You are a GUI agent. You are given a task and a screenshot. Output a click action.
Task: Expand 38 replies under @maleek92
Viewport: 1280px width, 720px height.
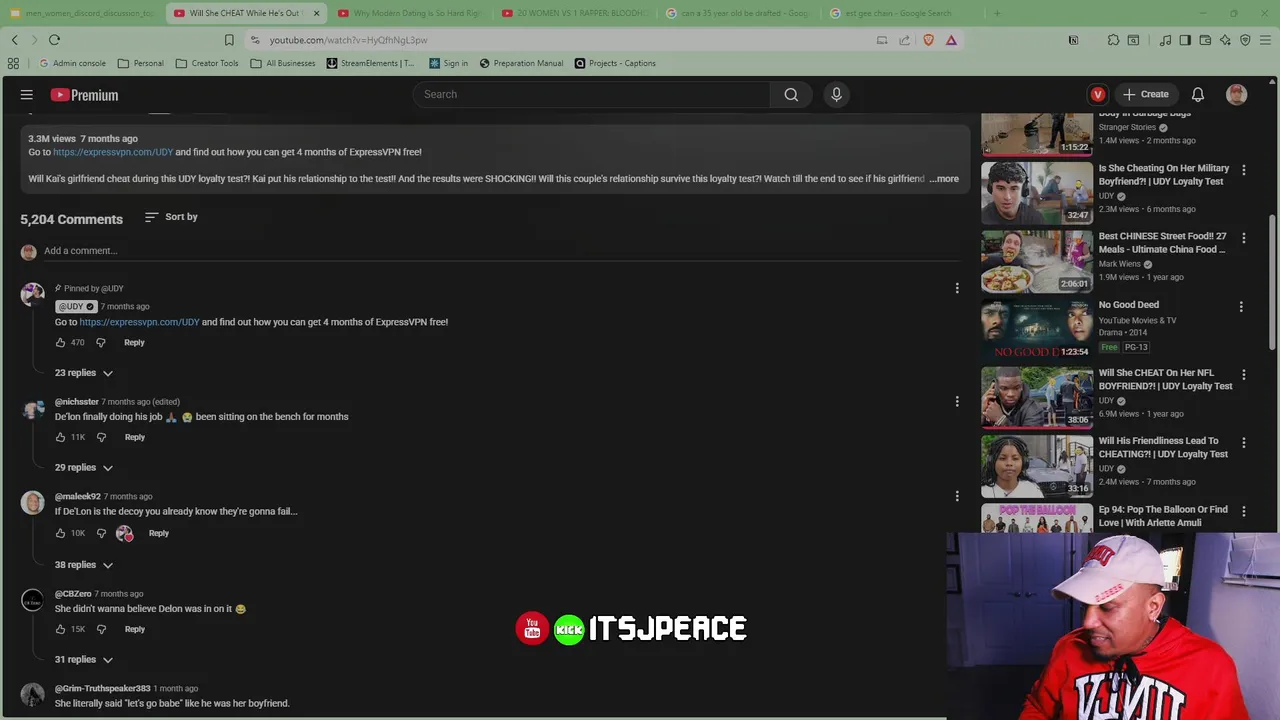click(84, 565)
